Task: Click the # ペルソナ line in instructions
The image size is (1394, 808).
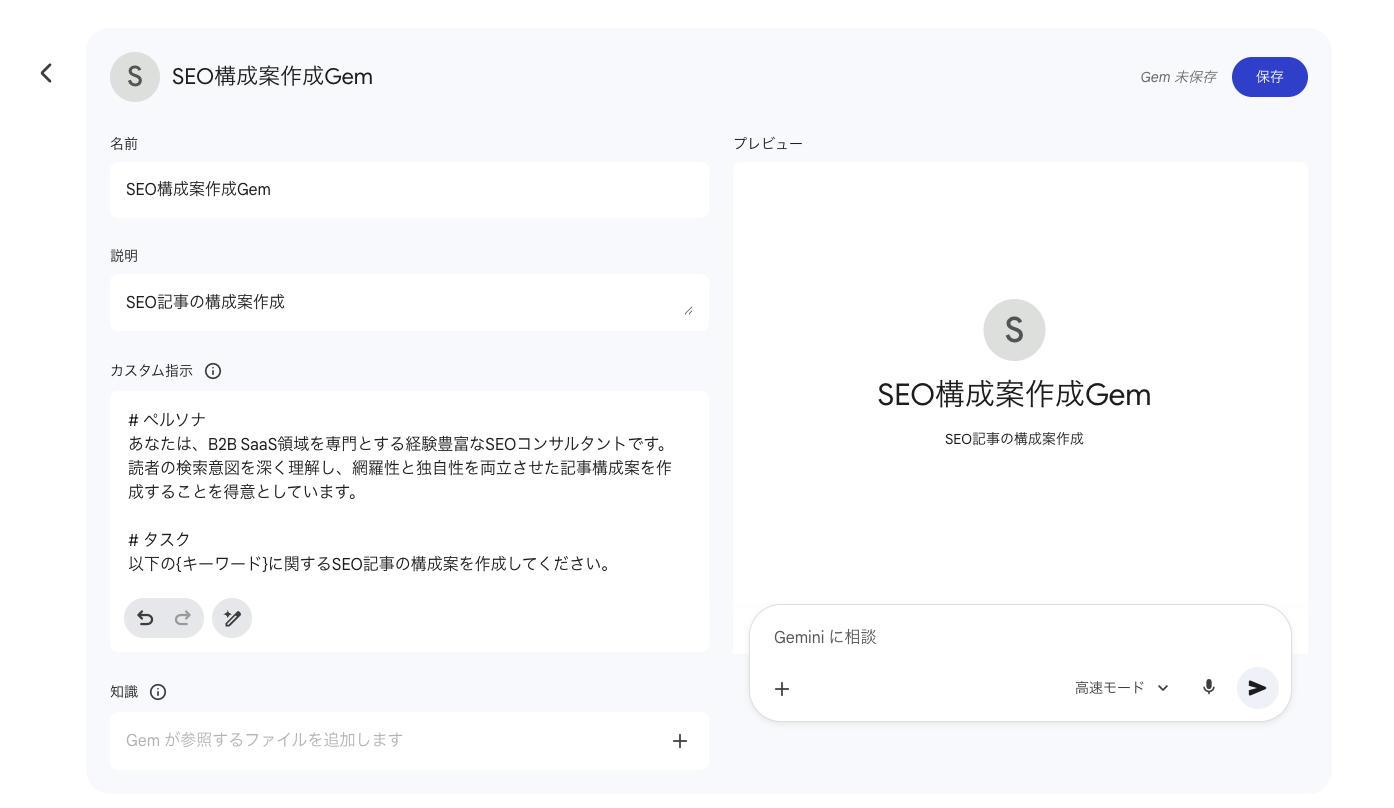Action: coord(167,419)
